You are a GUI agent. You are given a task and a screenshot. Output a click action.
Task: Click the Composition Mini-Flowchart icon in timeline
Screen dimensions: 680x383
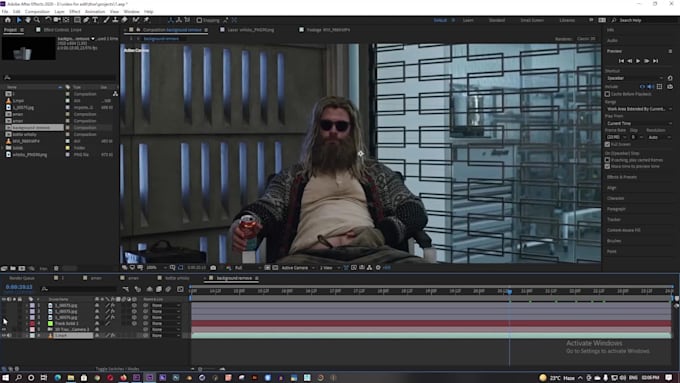(x=126, y=289)
